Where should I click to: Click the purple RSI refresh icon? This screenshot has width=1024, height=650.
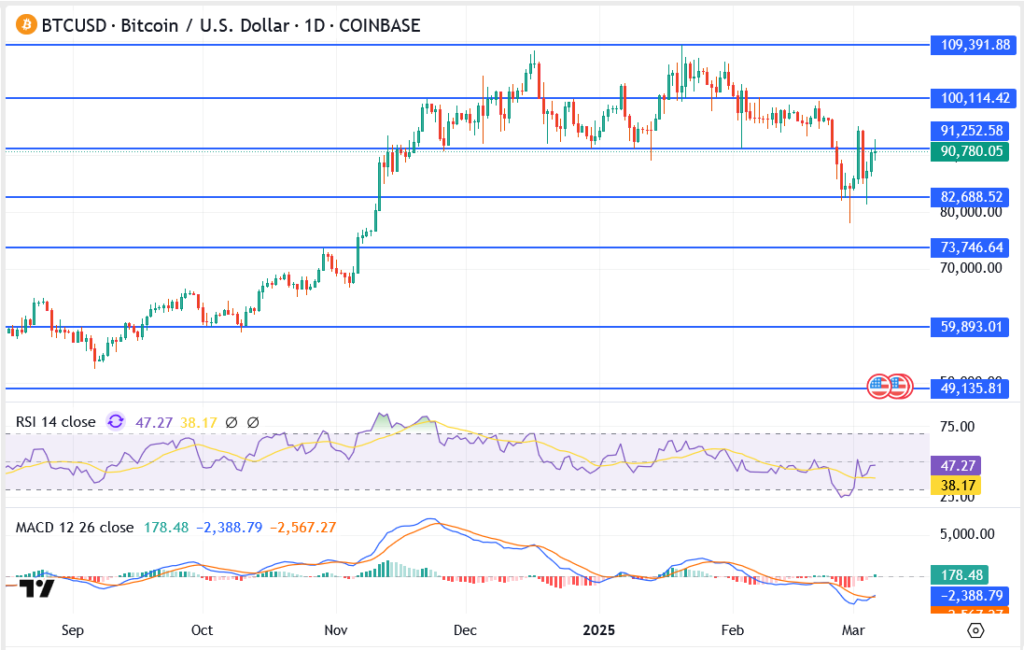pos(115,422)
